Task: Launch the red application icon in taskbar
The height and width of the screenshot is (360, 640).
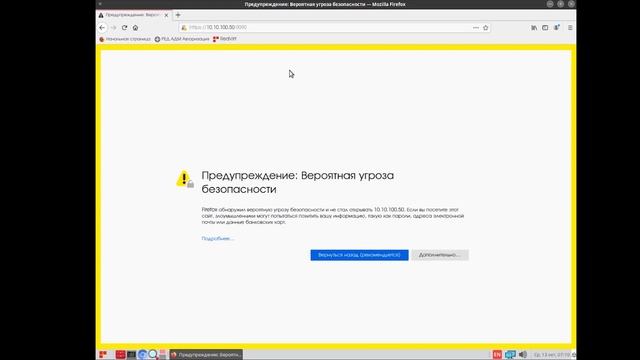Action: [120, 355]
